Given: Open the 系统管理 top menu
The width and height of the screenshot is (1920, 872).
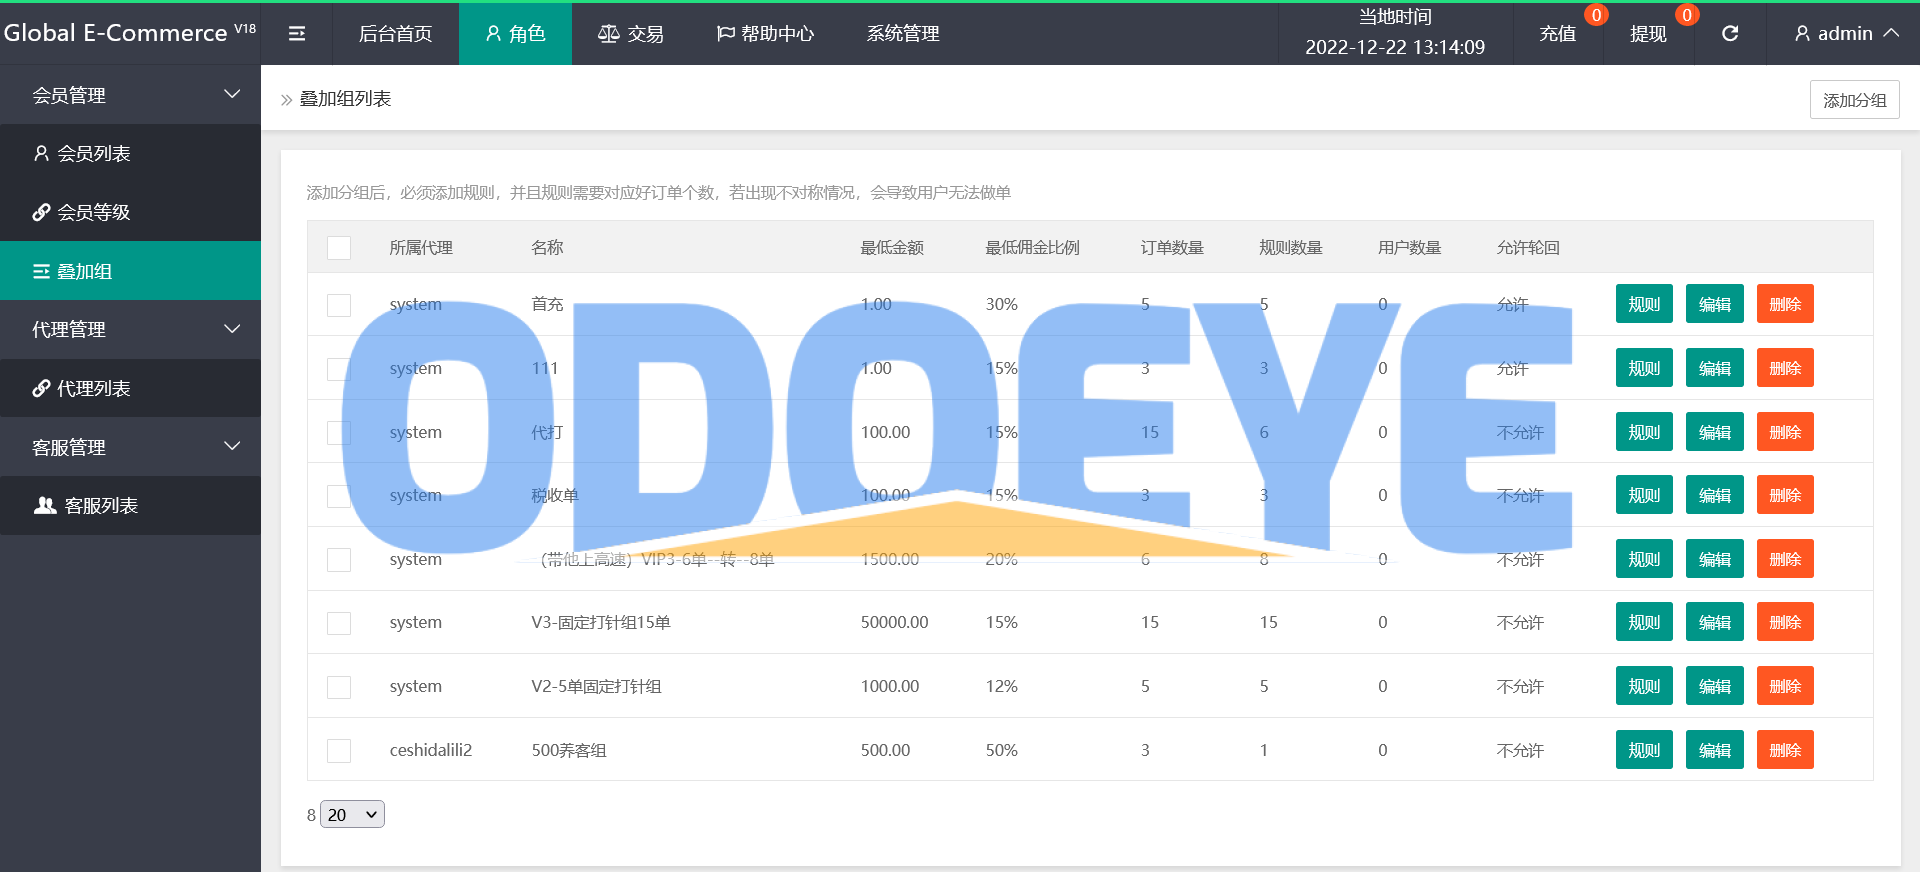Looking at the screenshot, I should [x=903, y=34].
